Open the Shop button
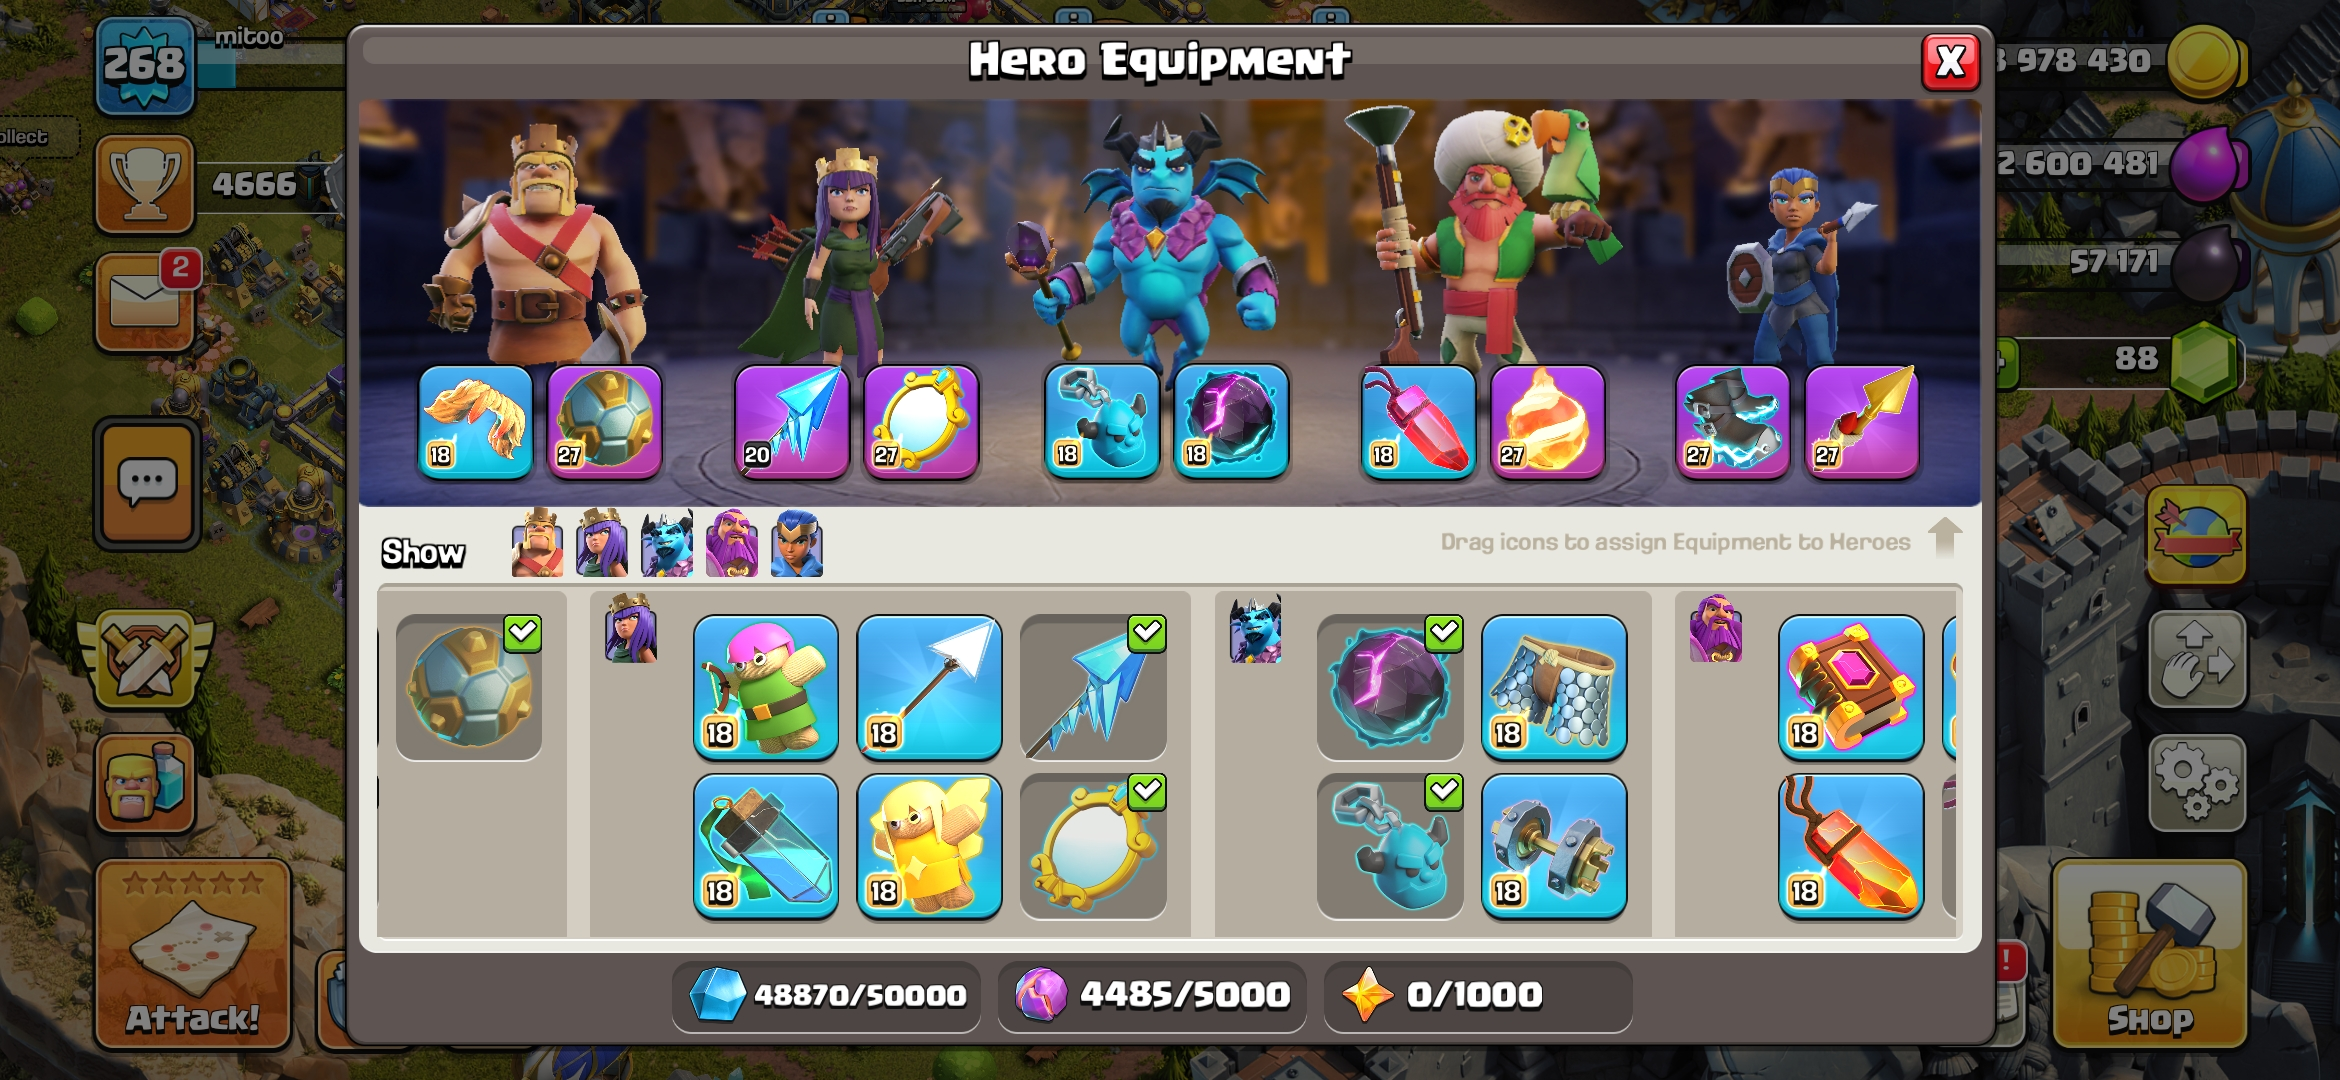Image resolution: width=2340 pixels, height=1080 pixels. click(x=2150, y=954)
